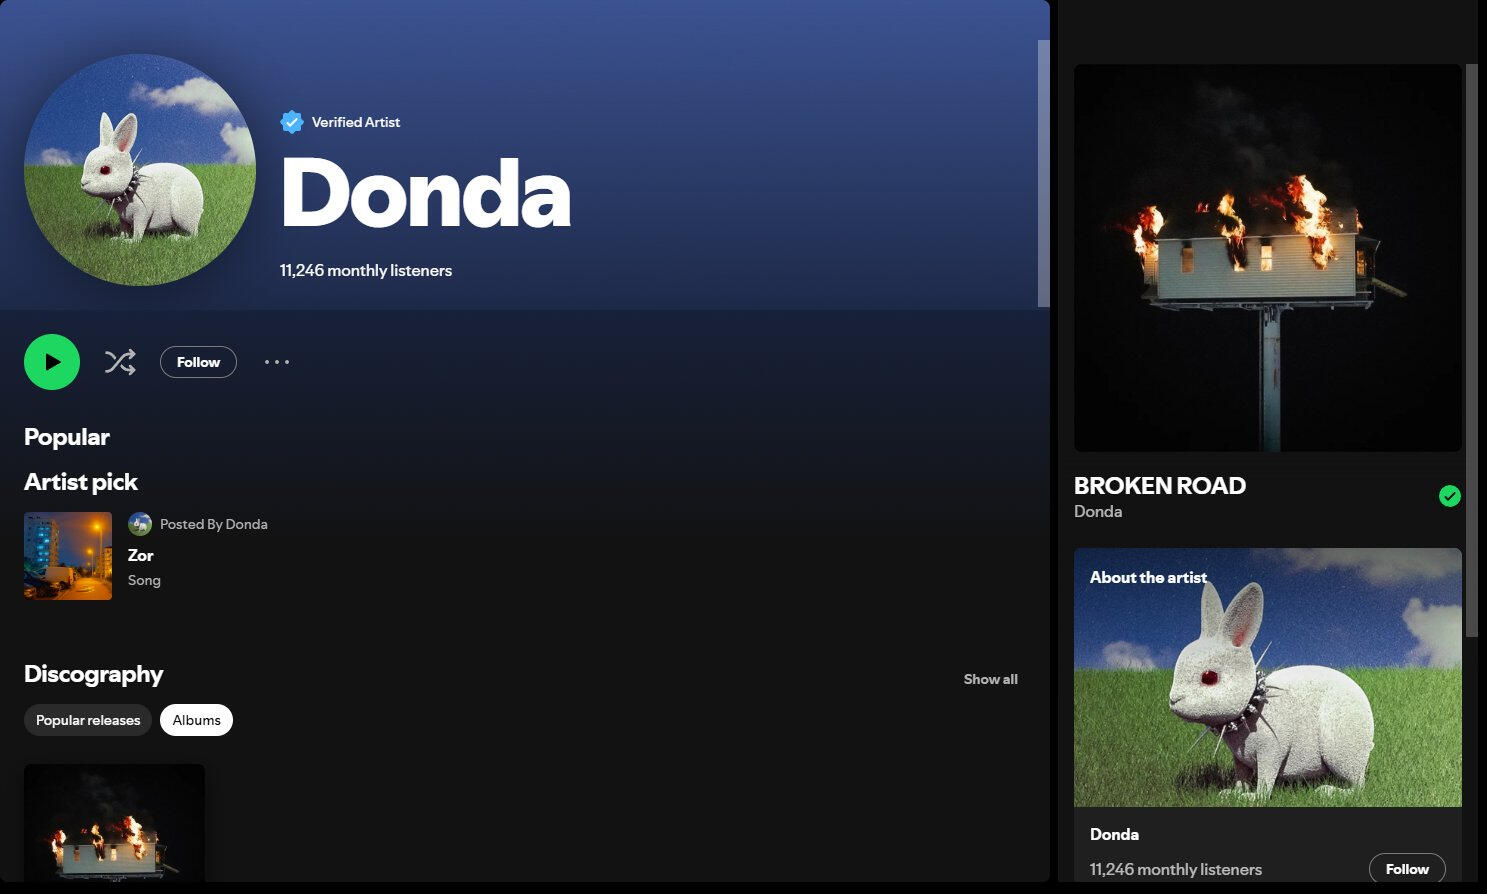This screenshot has width=1487, height=894.
Task: Follow Donda using the header button
Action: tap(198, 362)
